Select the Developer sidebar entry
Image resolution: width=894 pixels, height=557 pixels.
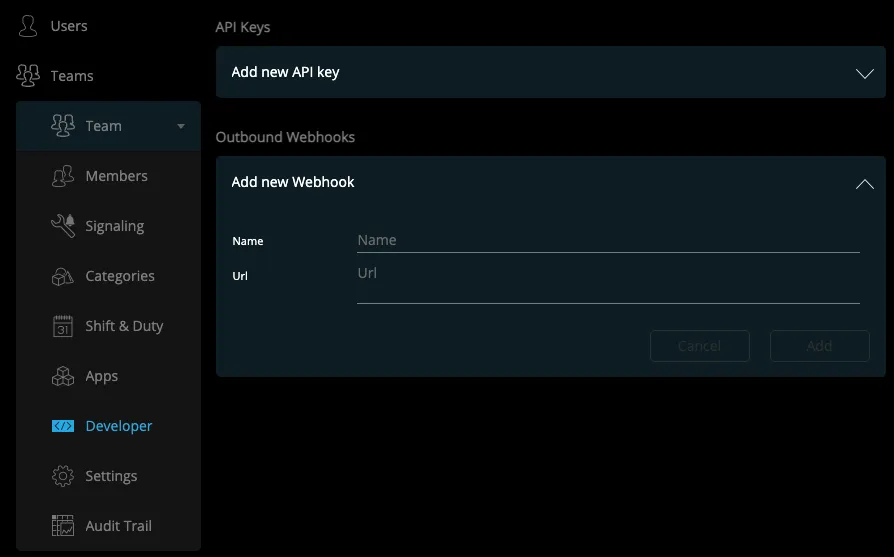[x=119, y=426]
